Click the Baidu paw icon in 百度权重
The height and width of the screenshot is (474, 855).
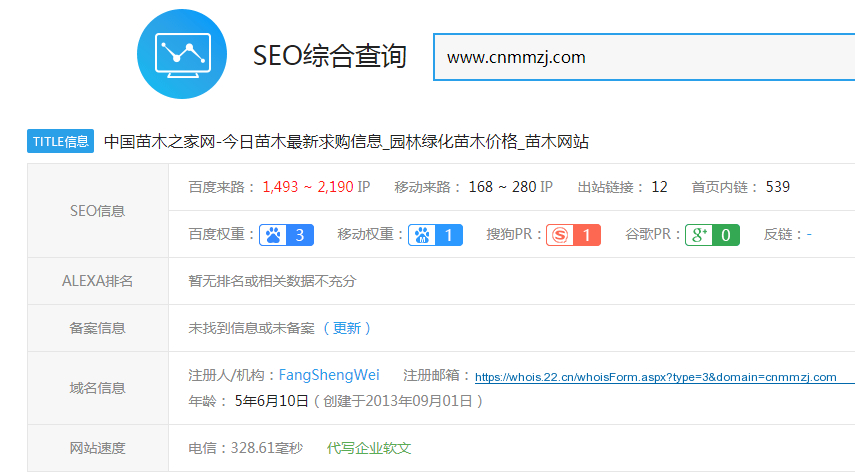point(273,235)
